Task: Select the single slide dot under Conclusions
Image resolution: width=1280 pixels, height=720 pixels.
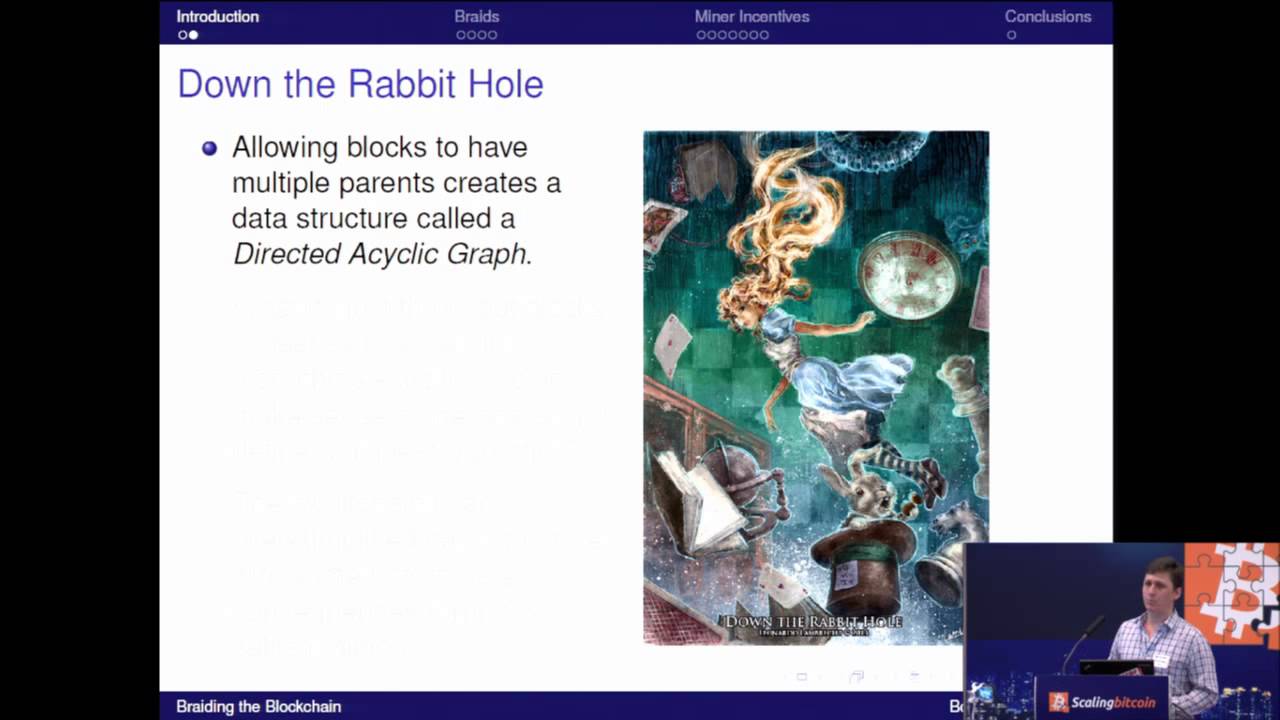Action: pos(1011,35)
